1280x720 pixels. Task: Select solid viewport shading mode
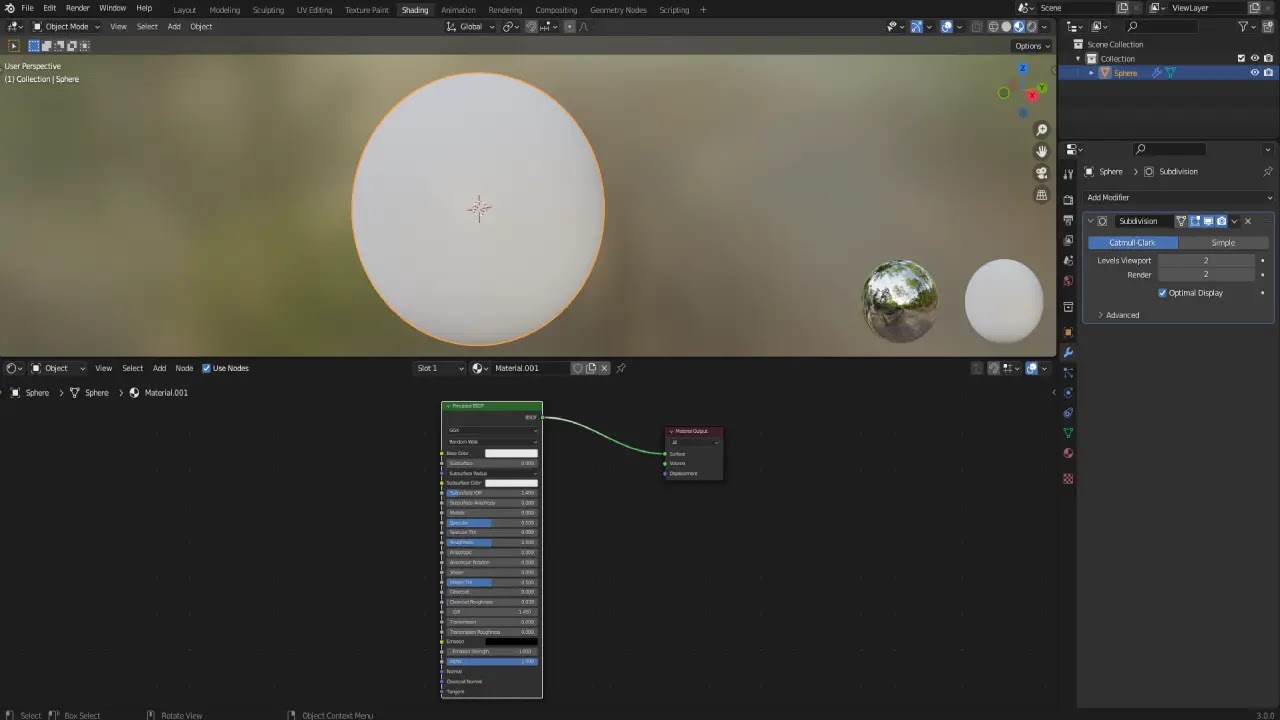click(x=1007, y=27)
